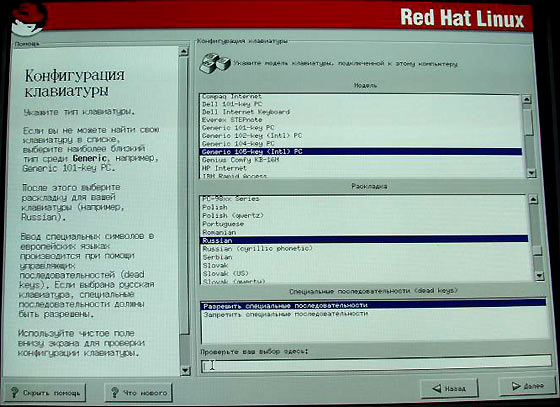Screen dimensions: 560x407
Task: Click help panel scroll down arrow
Action: coord(185,370)
